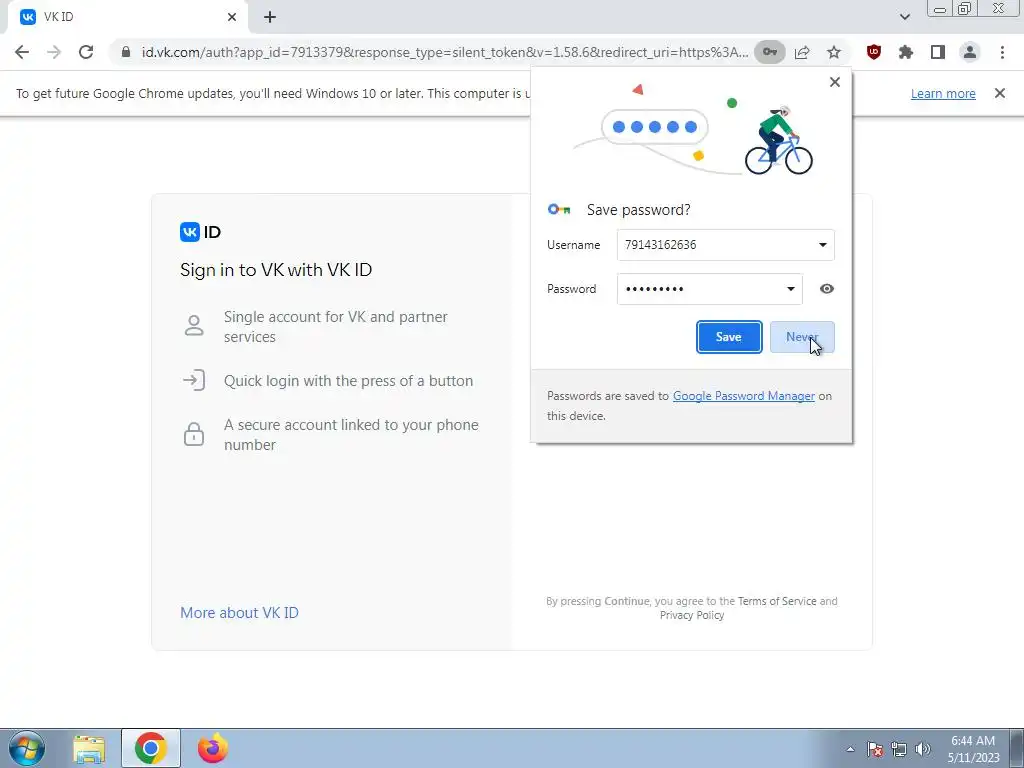1024x768 pixels.
Task: Expand the Password dropdown arrow
Action: pyautogui.click(x=790, y=289)
